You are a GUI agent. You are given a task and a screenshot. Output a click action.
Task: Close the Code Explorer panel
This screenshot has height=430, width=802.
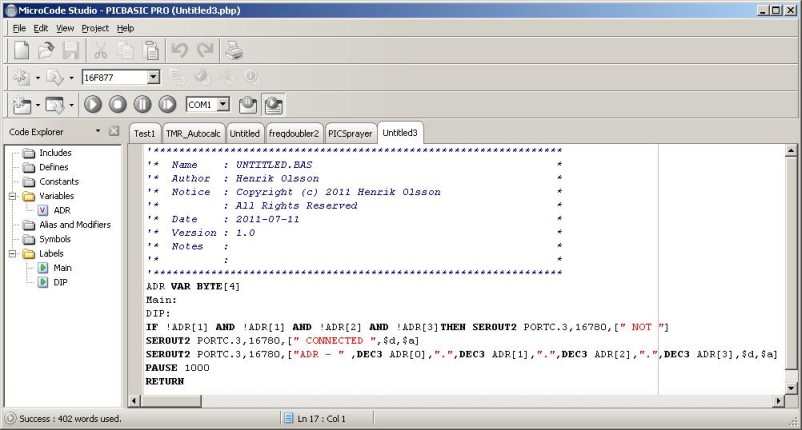click(115, 131)
